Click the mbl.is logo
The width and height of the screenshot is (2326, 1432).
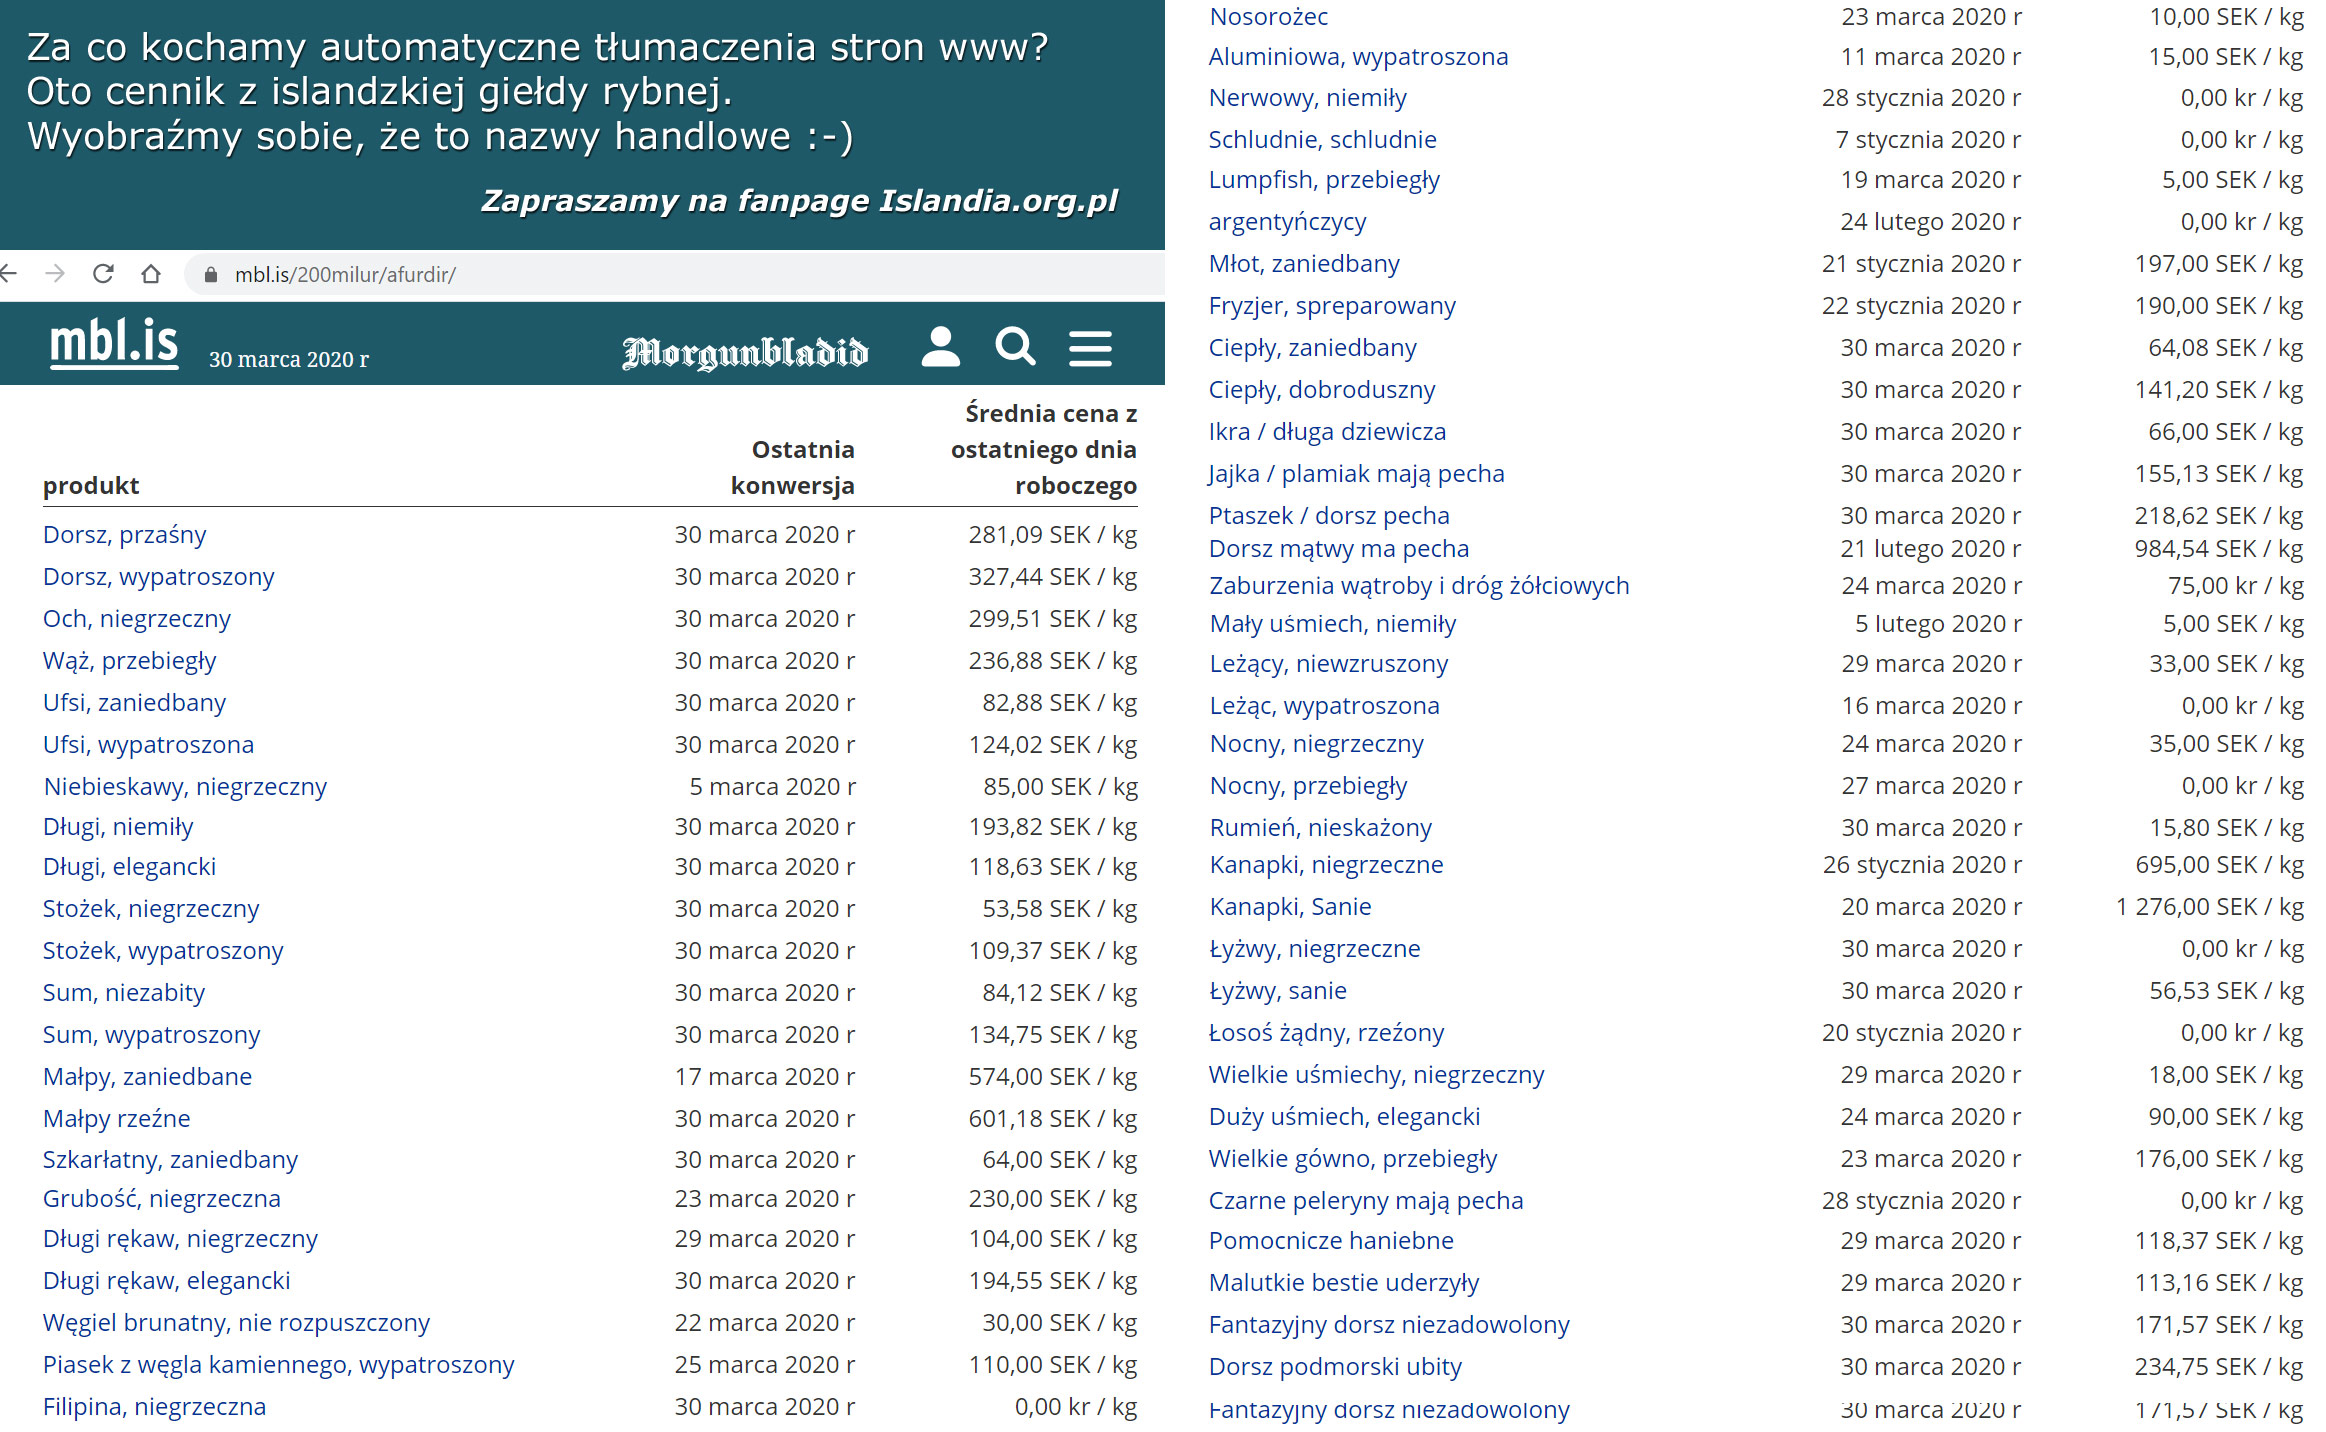tap(114, 344)
